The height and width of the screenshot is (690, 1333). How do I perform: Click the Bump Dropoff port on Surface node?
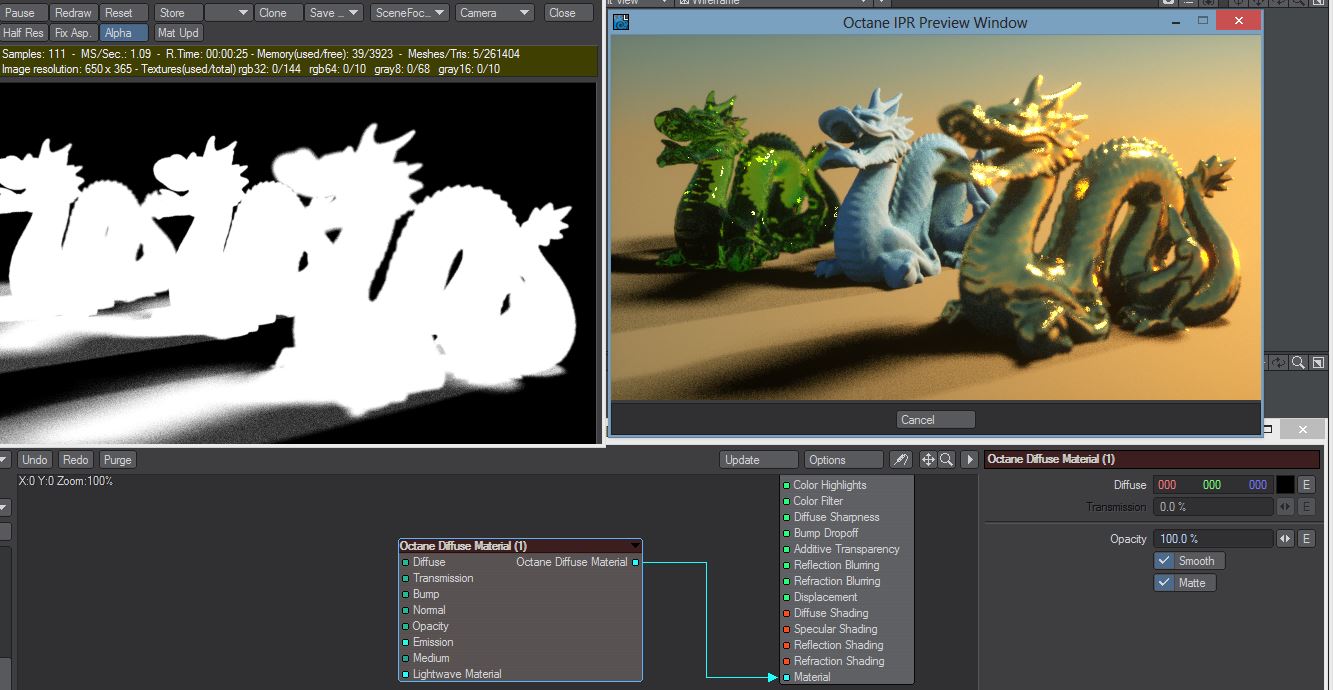point(786,533)
